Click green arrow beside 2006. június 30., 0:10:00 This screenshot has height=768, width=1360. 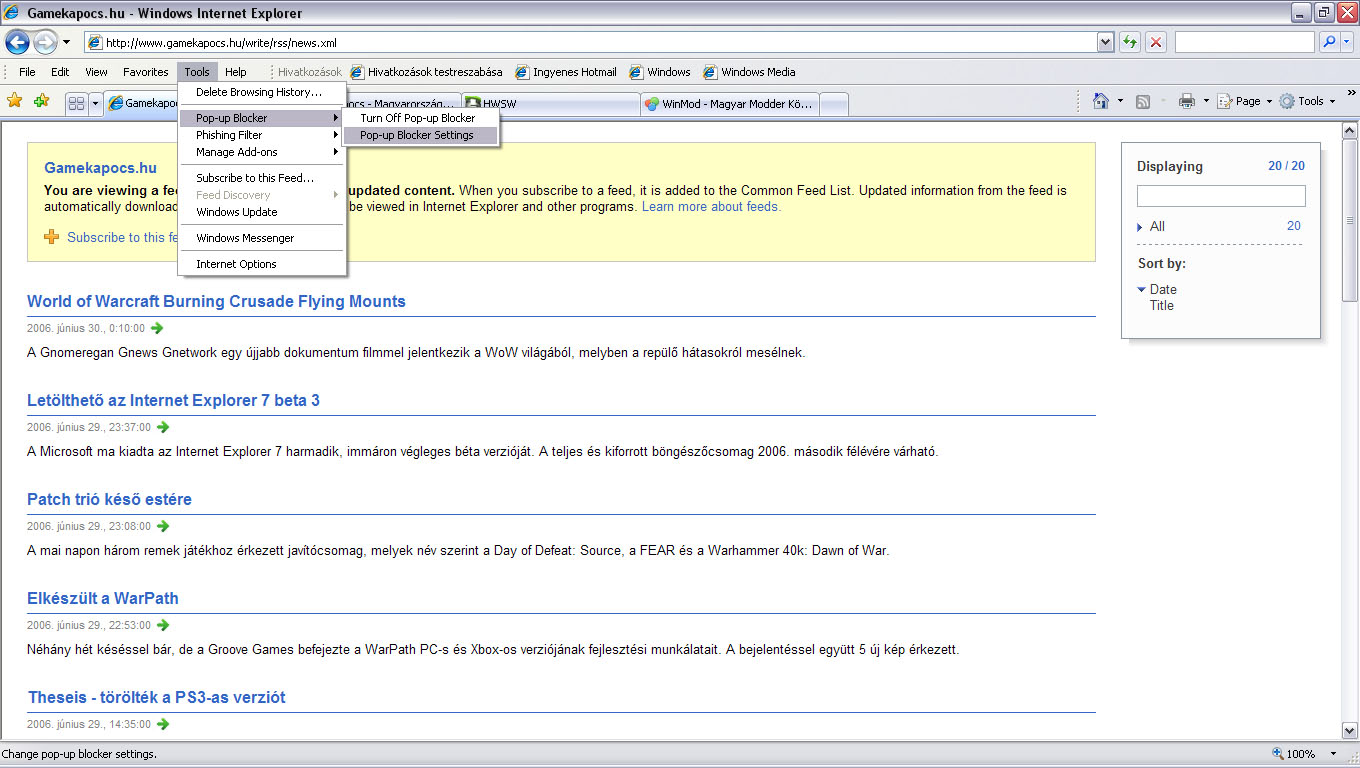[x=157, y=328]
